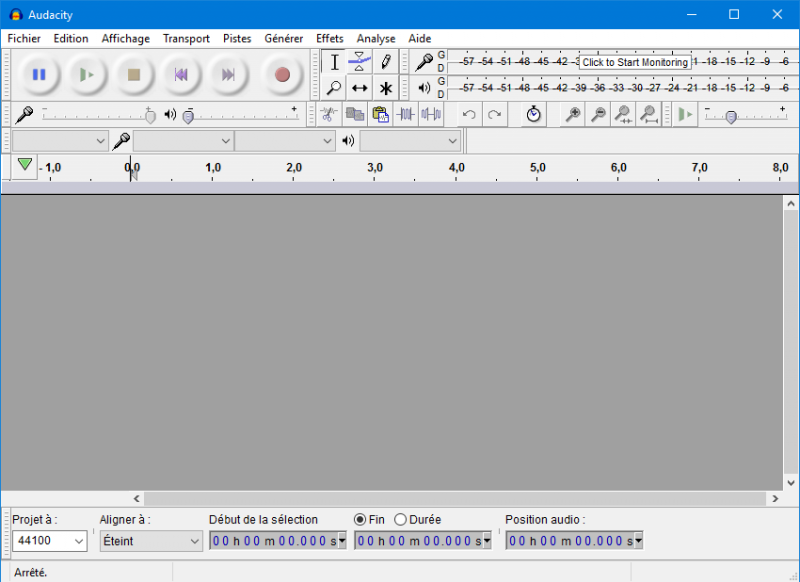Stop audio with the Stop button

[134, 75]
